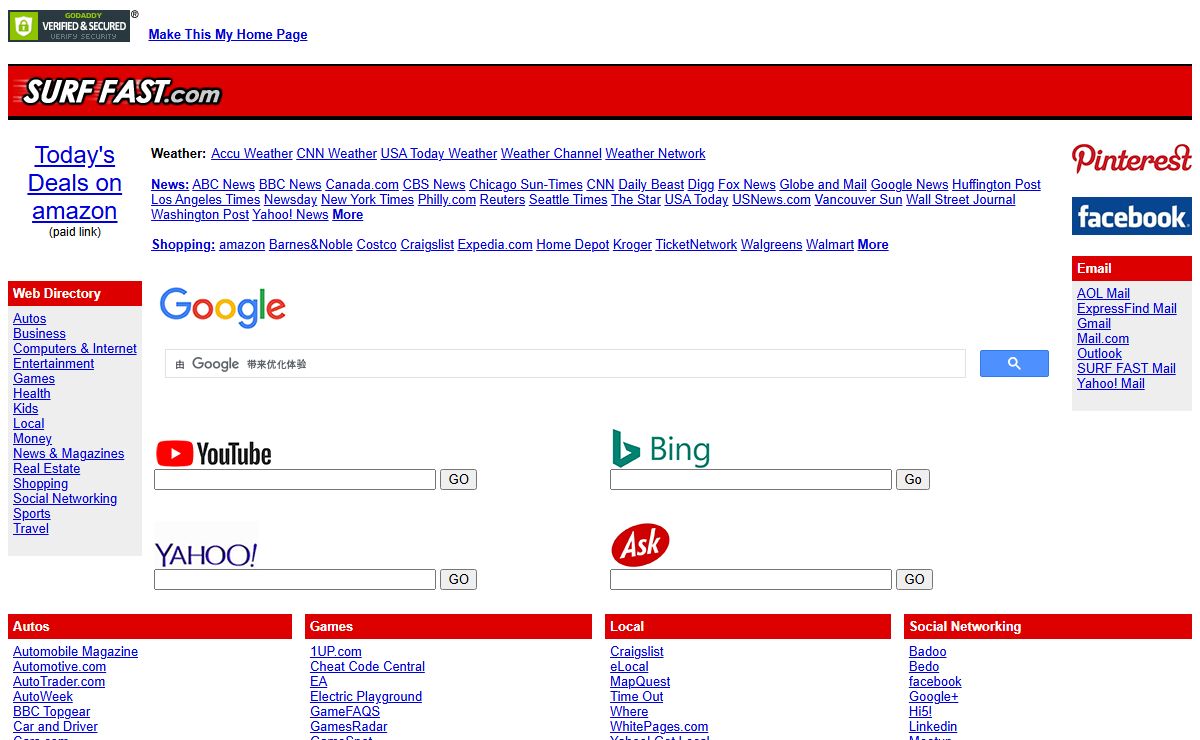Viewport: 1200px width, 740px height.
Task: Click the GoDaddy Verified & Secured badge
Action: [x=69, y=26]
